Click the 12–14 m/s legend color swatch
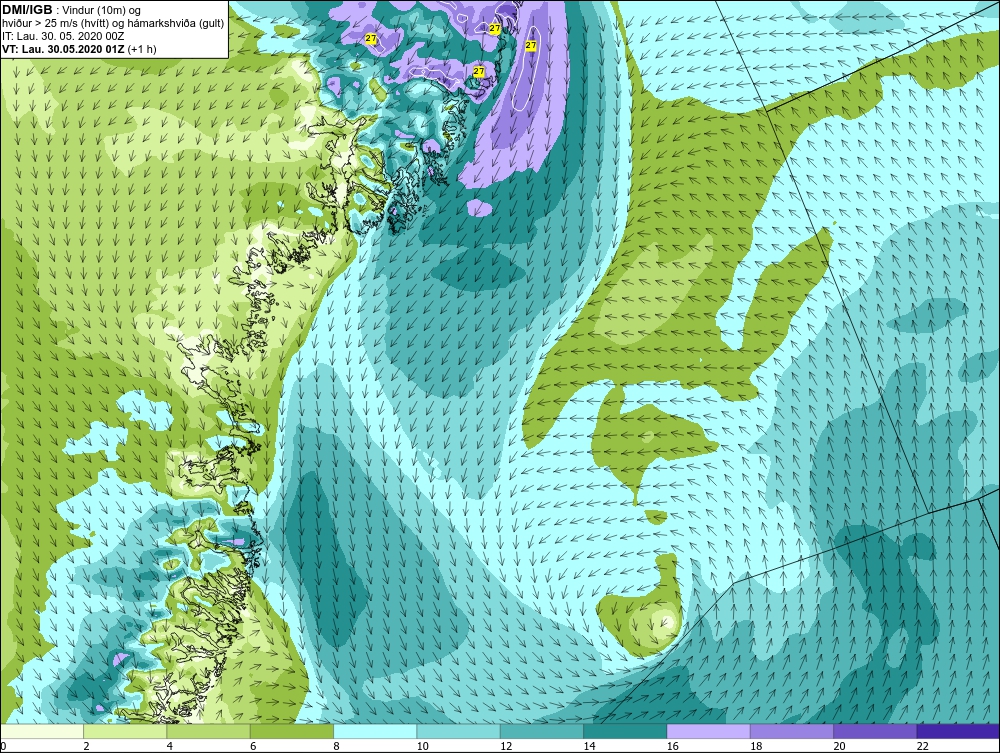The image size is (1000, 753). 541,731
